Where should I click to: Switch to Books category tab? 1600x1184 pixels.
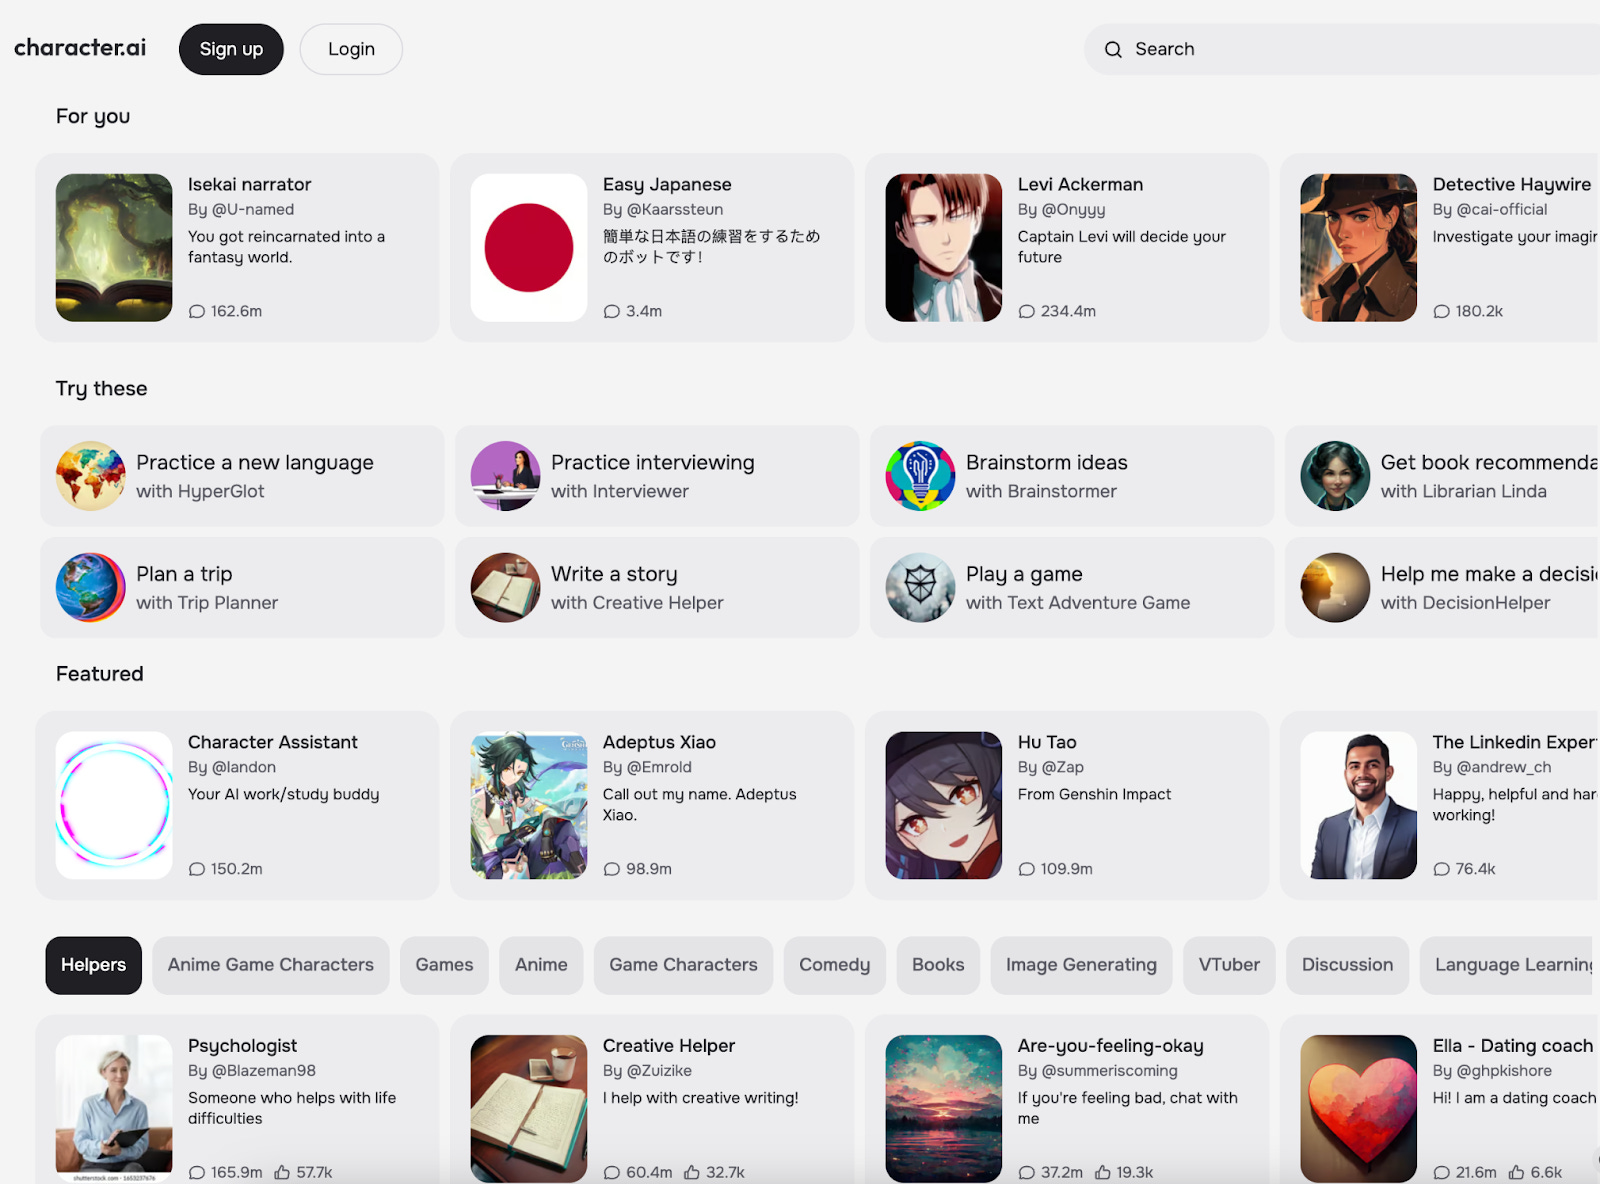[x=938, y=965]
